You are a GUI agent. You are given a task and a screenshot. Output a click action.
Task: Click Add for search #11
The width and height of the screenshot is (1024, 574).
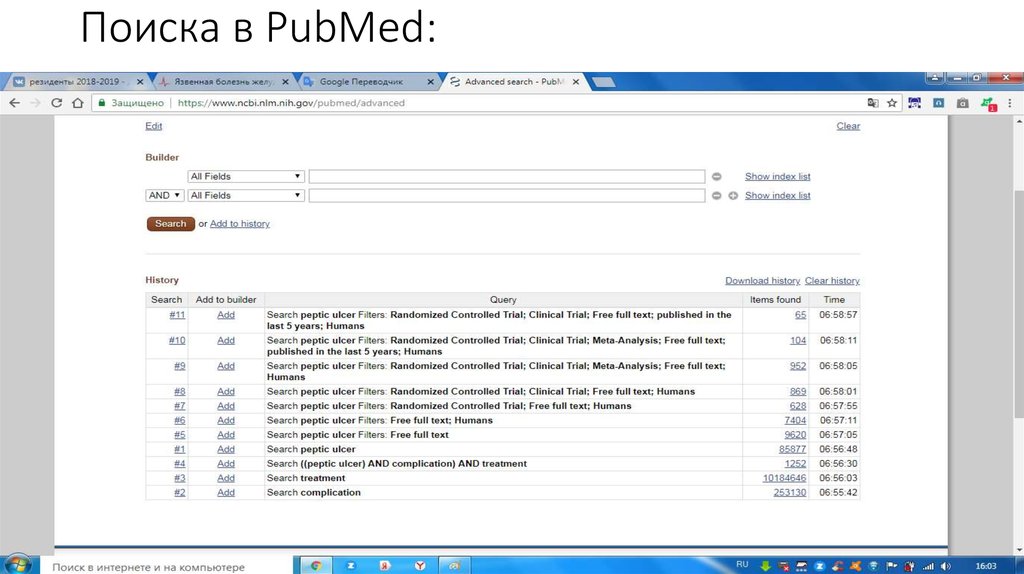point(226,315)
